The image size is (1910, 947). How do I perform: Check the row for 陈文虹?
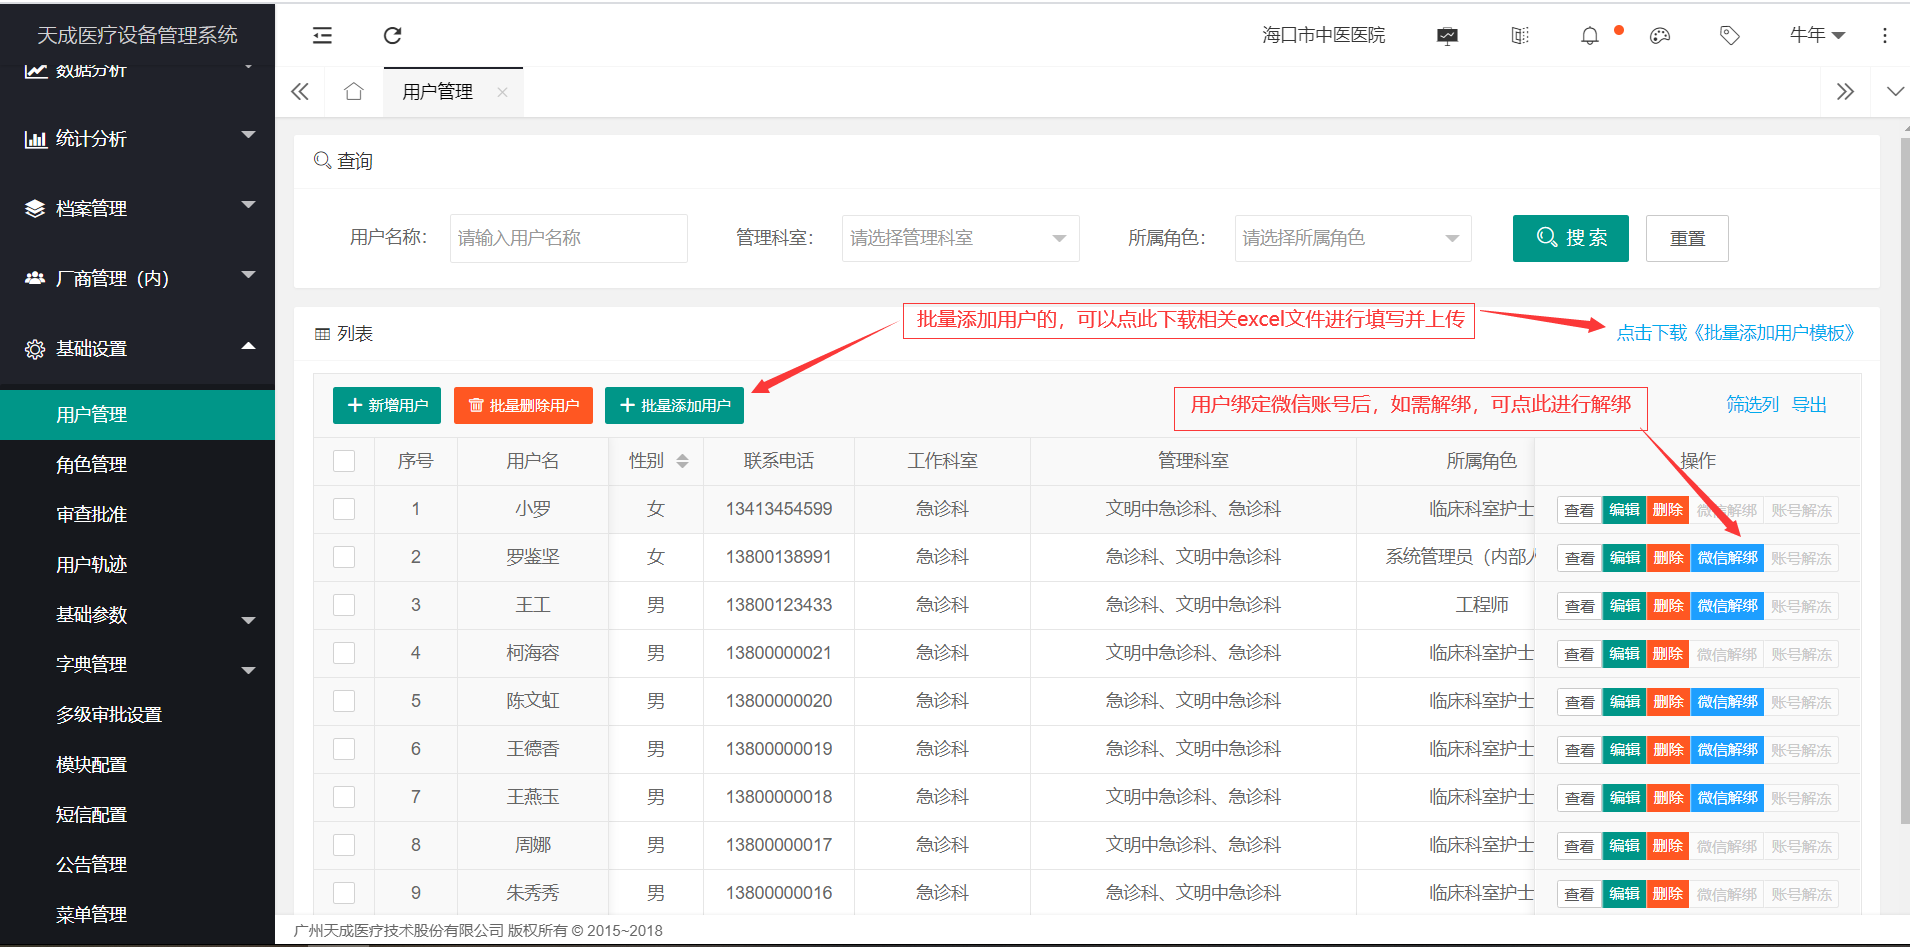pyautogui.click(x=344, y=701)
